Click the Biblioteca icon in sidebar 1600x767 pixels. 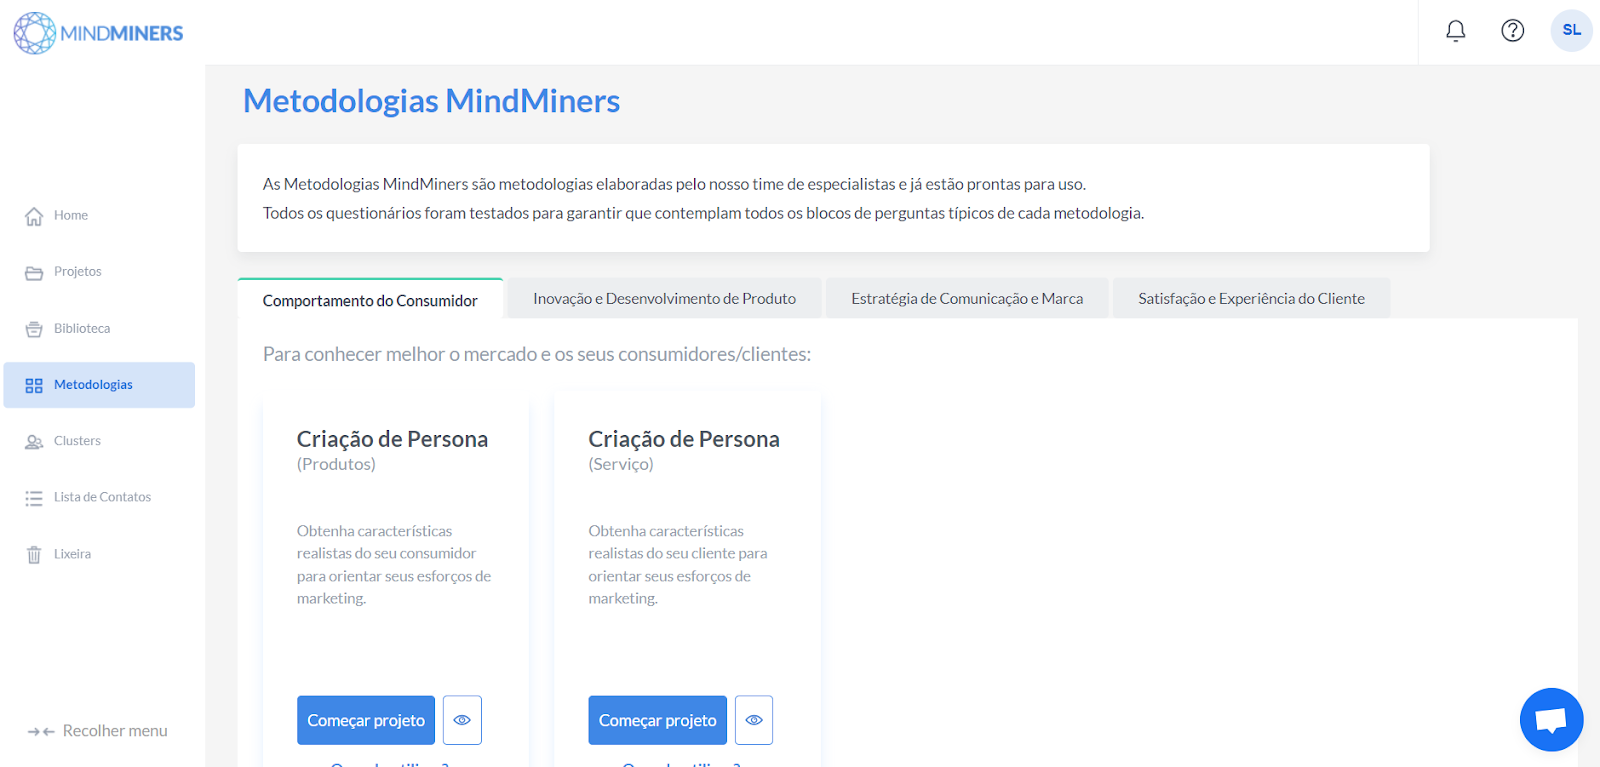(x=34, y=329)
